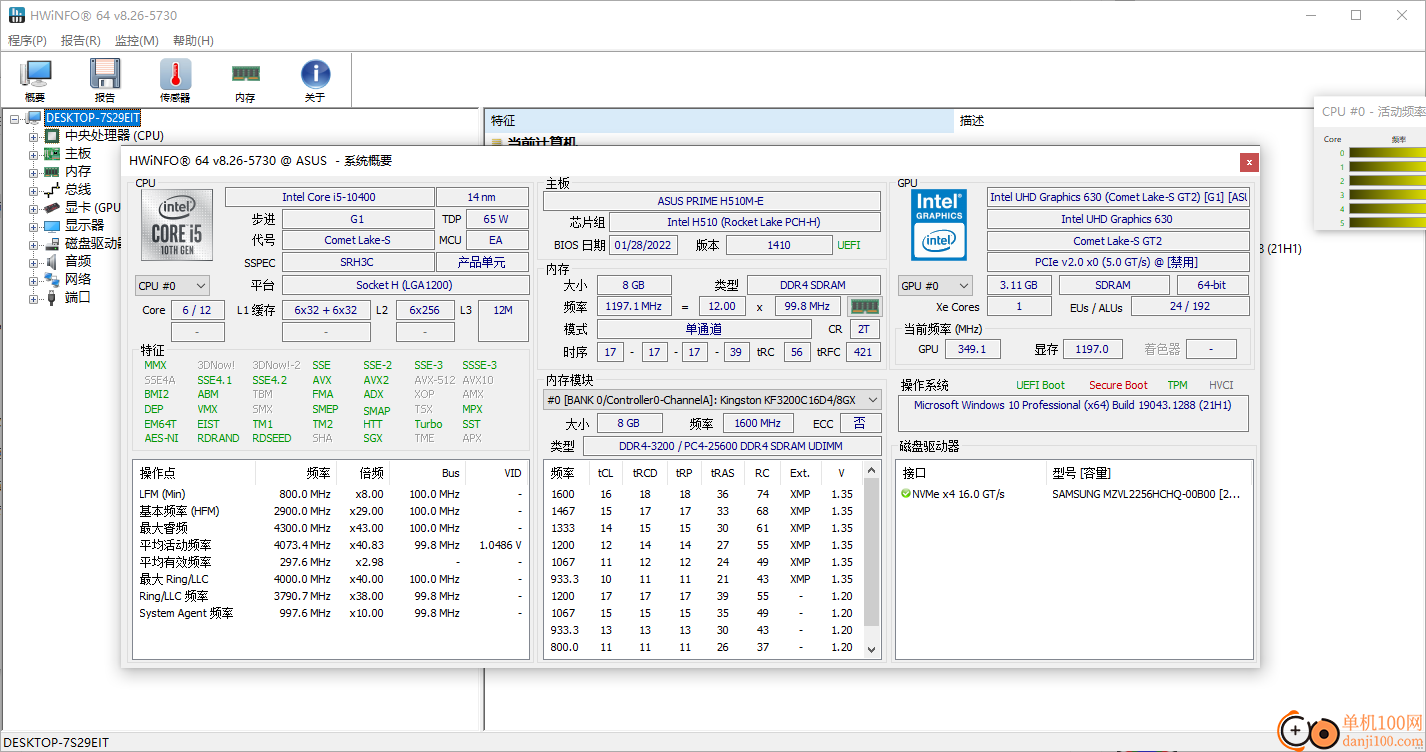Screen dimensions: 1426x752
Task: Click the 显卡 graphics card tree icon
Action: tap(53, 208)
